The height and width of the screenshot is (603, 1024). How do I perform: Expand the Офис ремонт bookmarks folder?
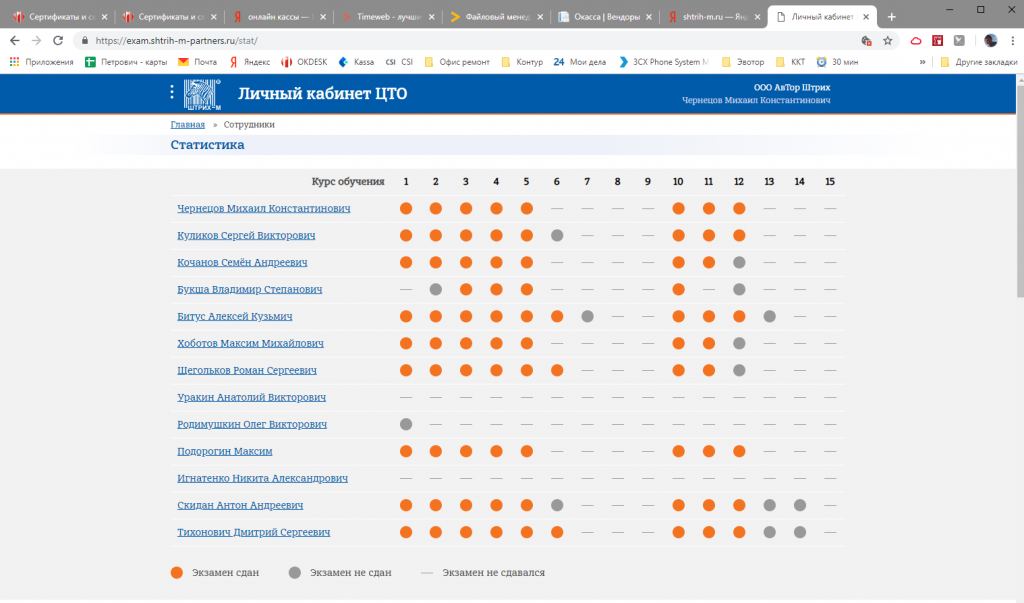(457, 62)
